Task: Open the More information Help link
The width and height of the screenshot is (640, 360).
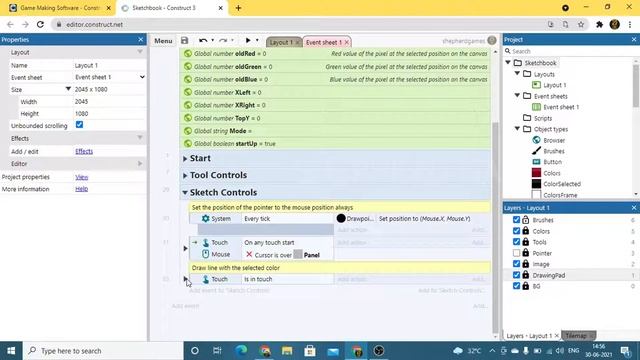Action: tap(82, 189)
